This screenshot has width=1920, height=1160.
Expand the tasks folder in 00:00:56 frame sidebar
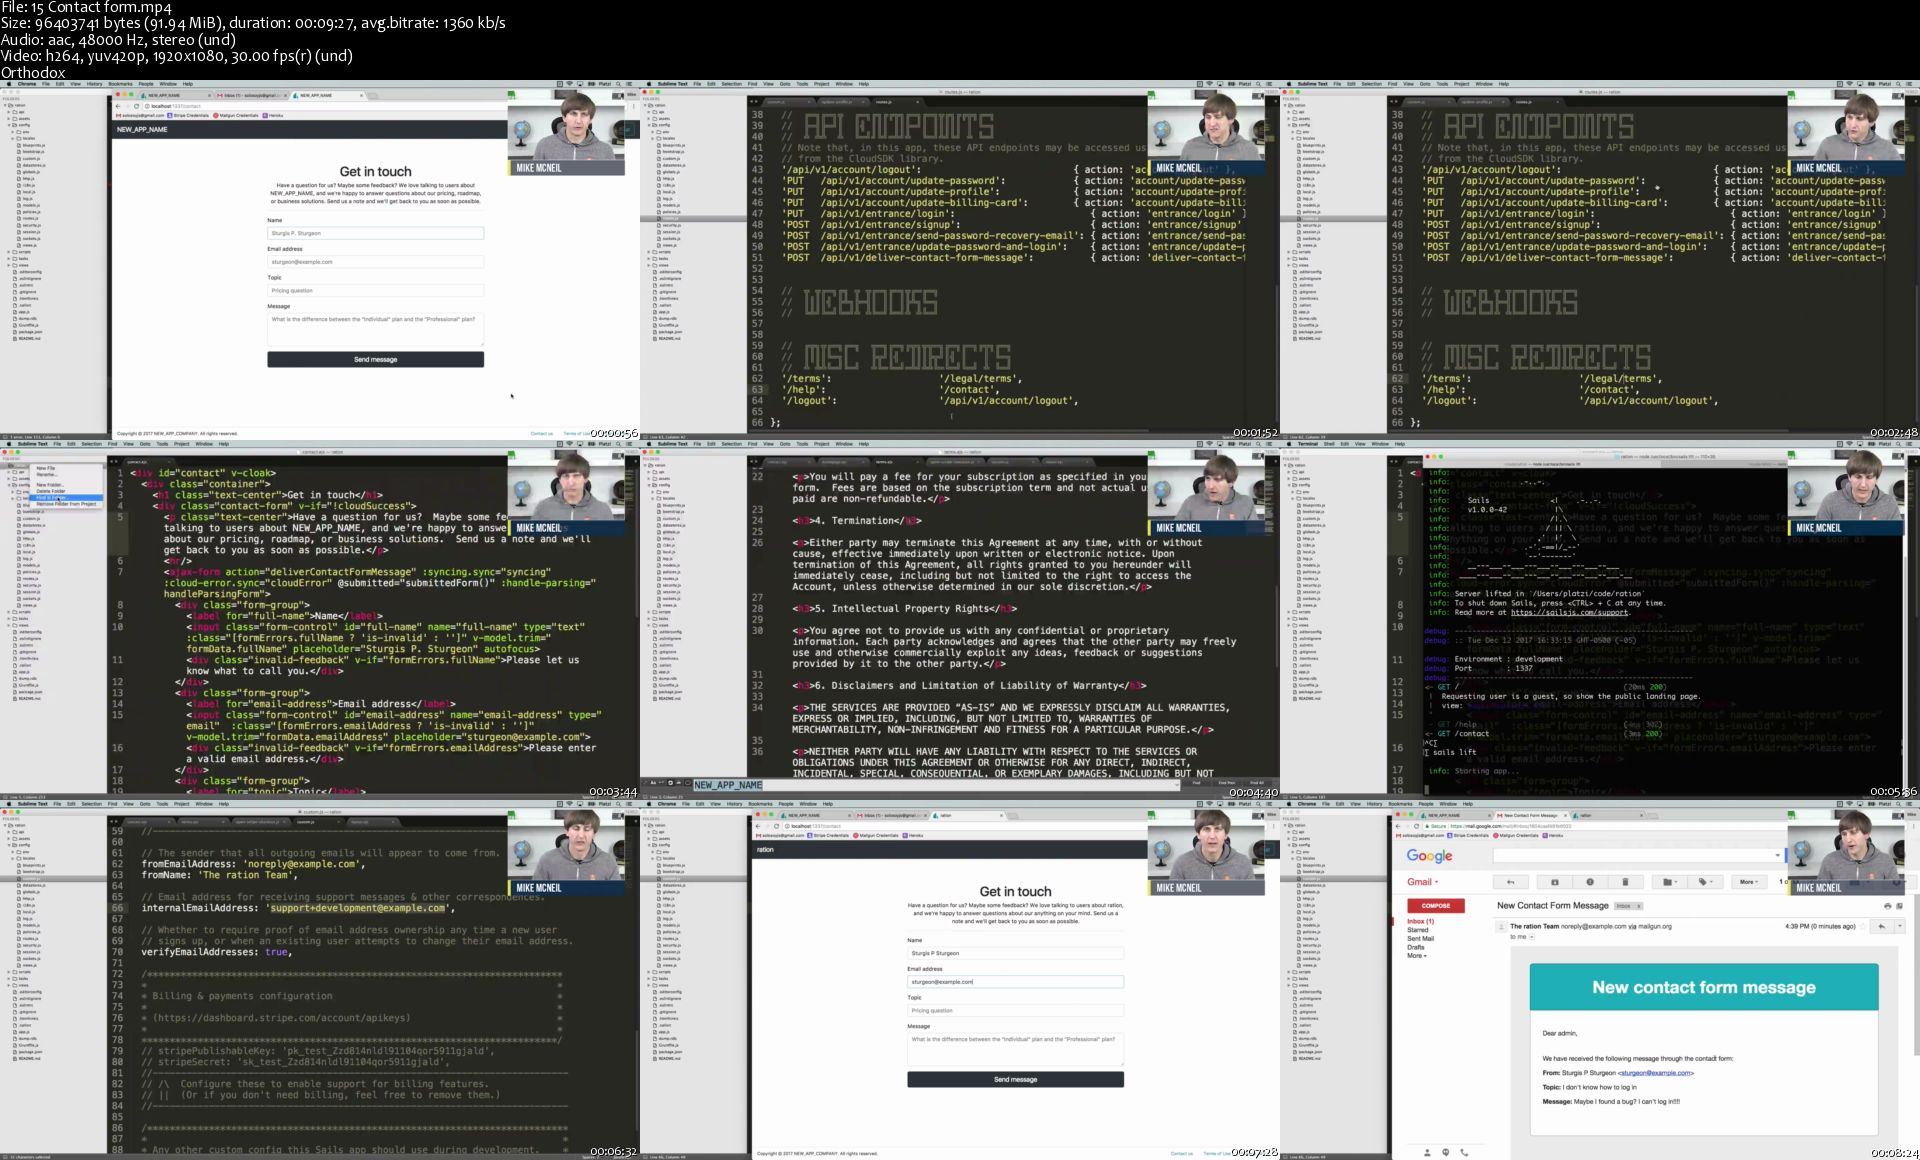[9, 259]
